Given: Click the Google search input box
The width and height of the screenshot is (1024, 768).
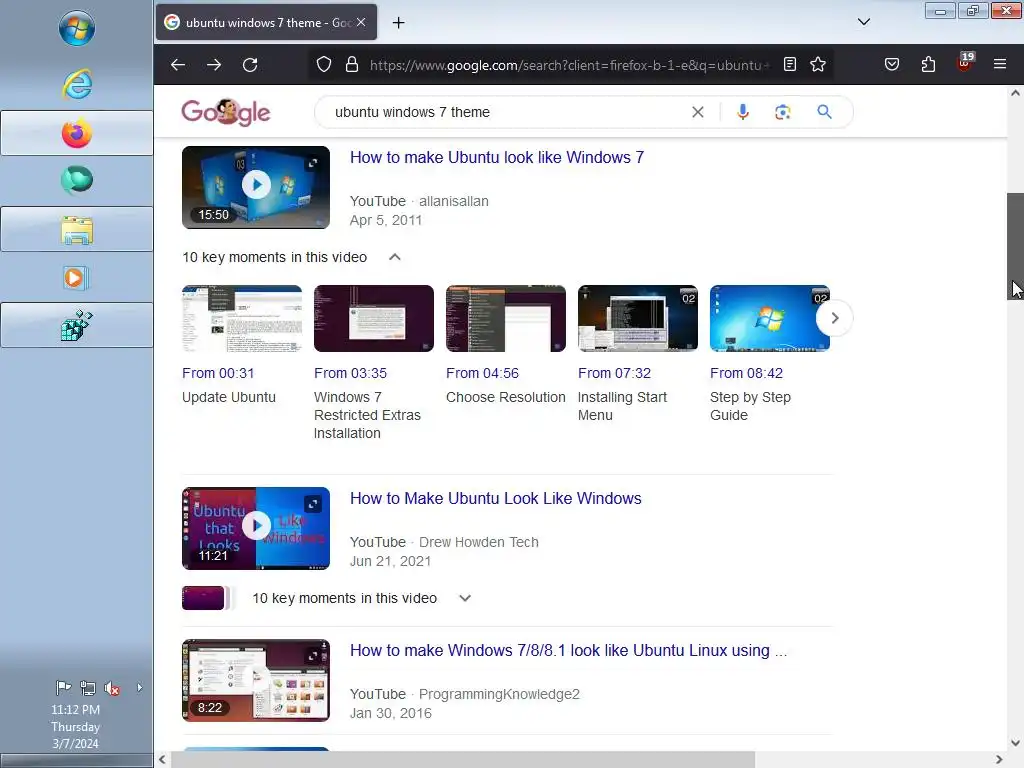Looking at the screenshot, I should [x=506, y=112].
